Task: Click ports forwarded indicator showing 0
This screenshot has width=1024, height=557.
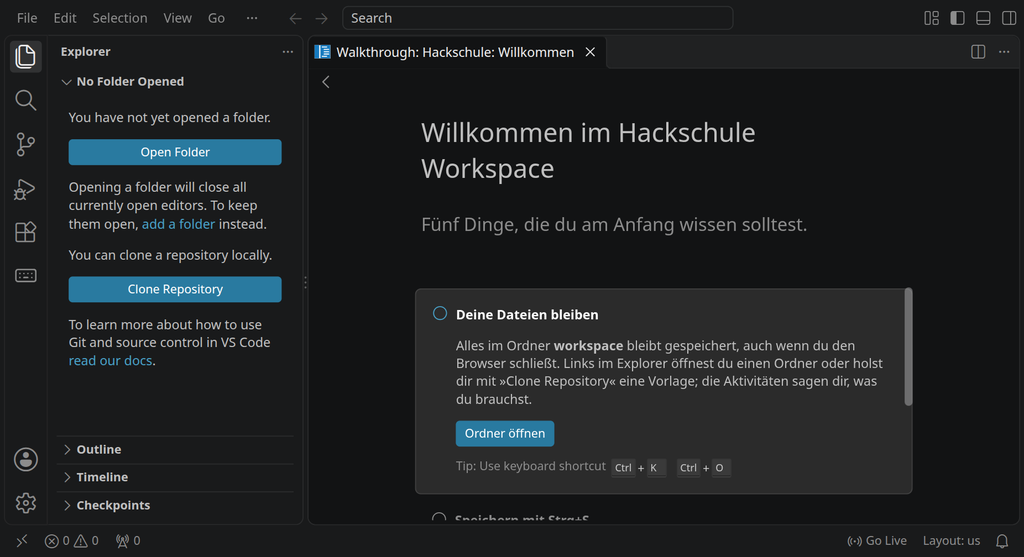Action: (128, 541)
